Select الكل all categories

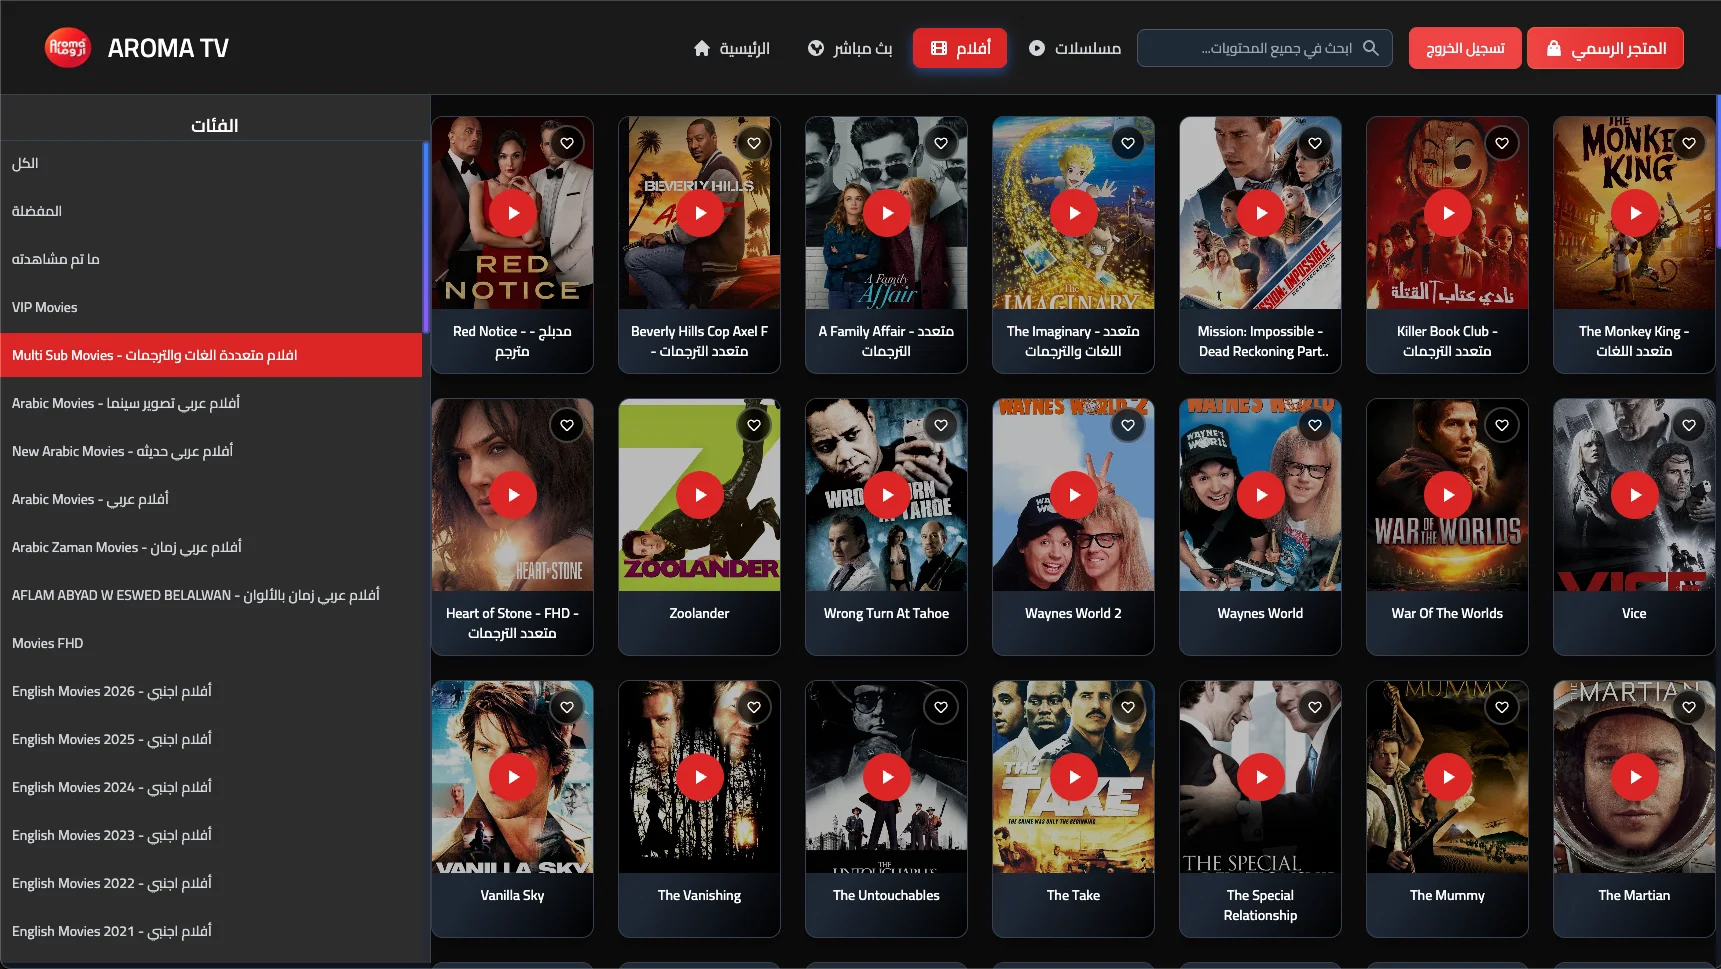pos(211,164)
